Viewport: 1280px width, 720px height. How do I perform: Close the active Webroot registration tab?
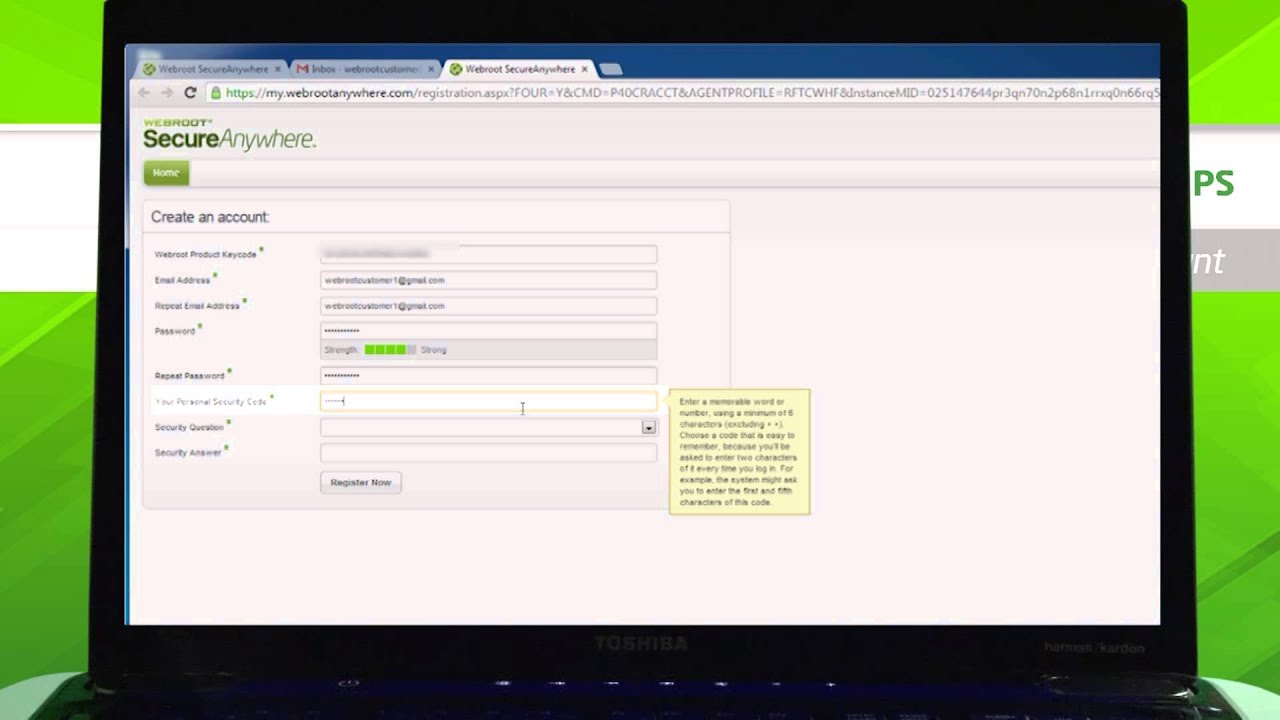[x=584, y=69]
